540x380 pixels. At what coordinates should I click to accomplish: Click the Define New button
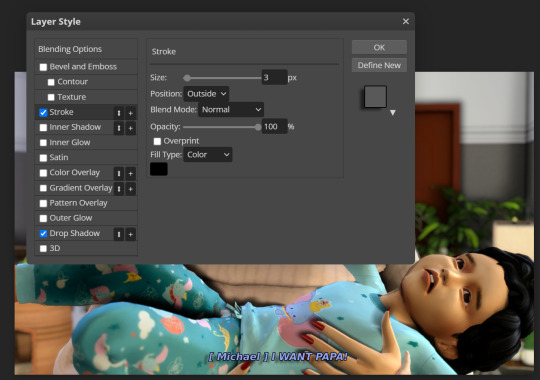tap(379, 65)
